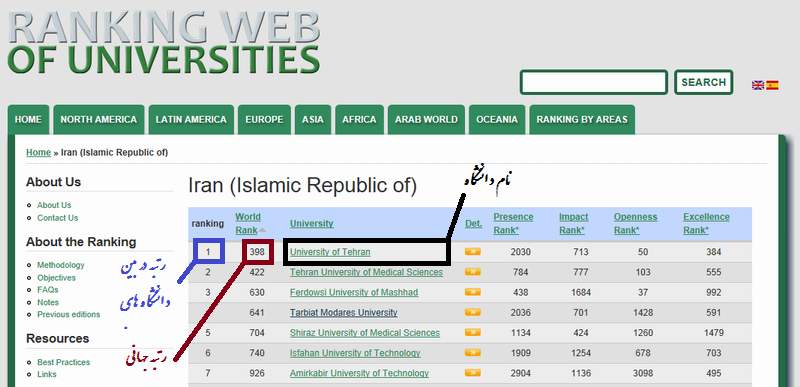800x387 pixels.
Task: Open the LATIN AMERICA tab
Action: [x=191, y=119]
